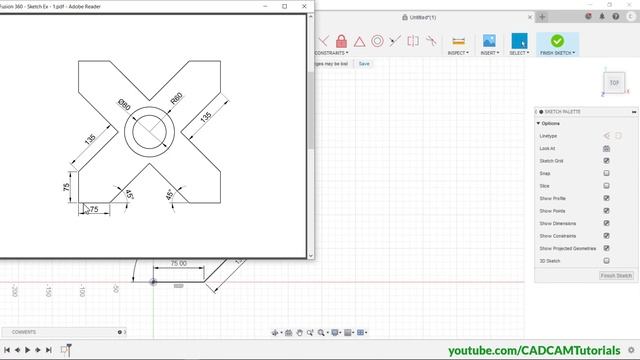Image resolution: width=640 pixels, height=360 pixels.
Task: Click Adobe Reader scroll down arrow
Action: pyautogui.click(x=311, y=256)
